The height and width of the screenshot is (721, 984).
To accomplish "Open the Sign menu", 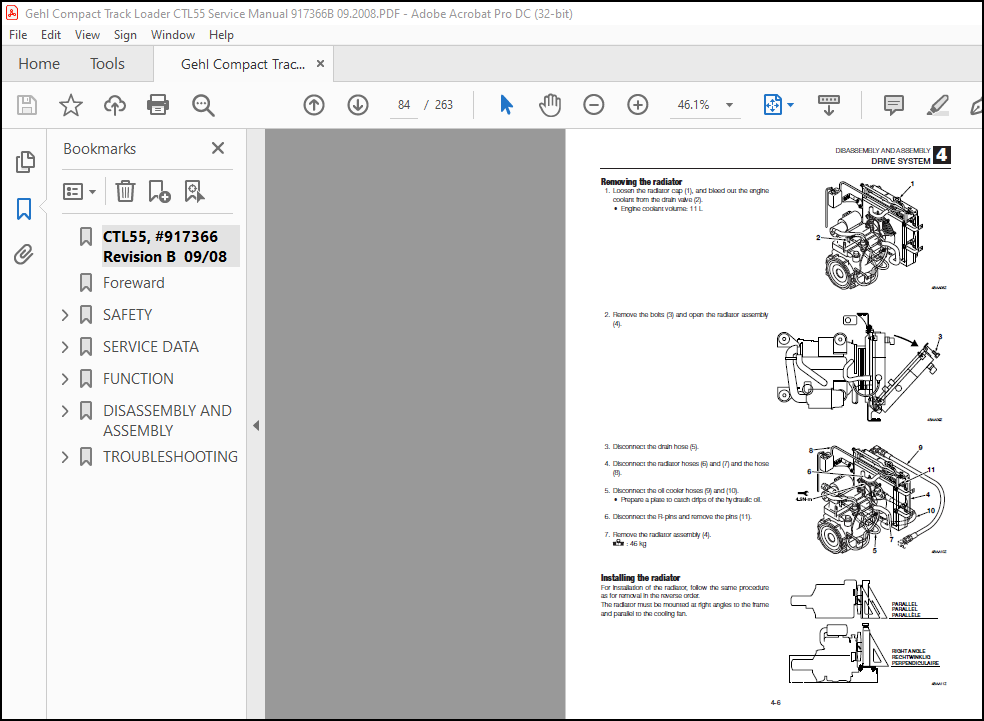I will point(125,35).
